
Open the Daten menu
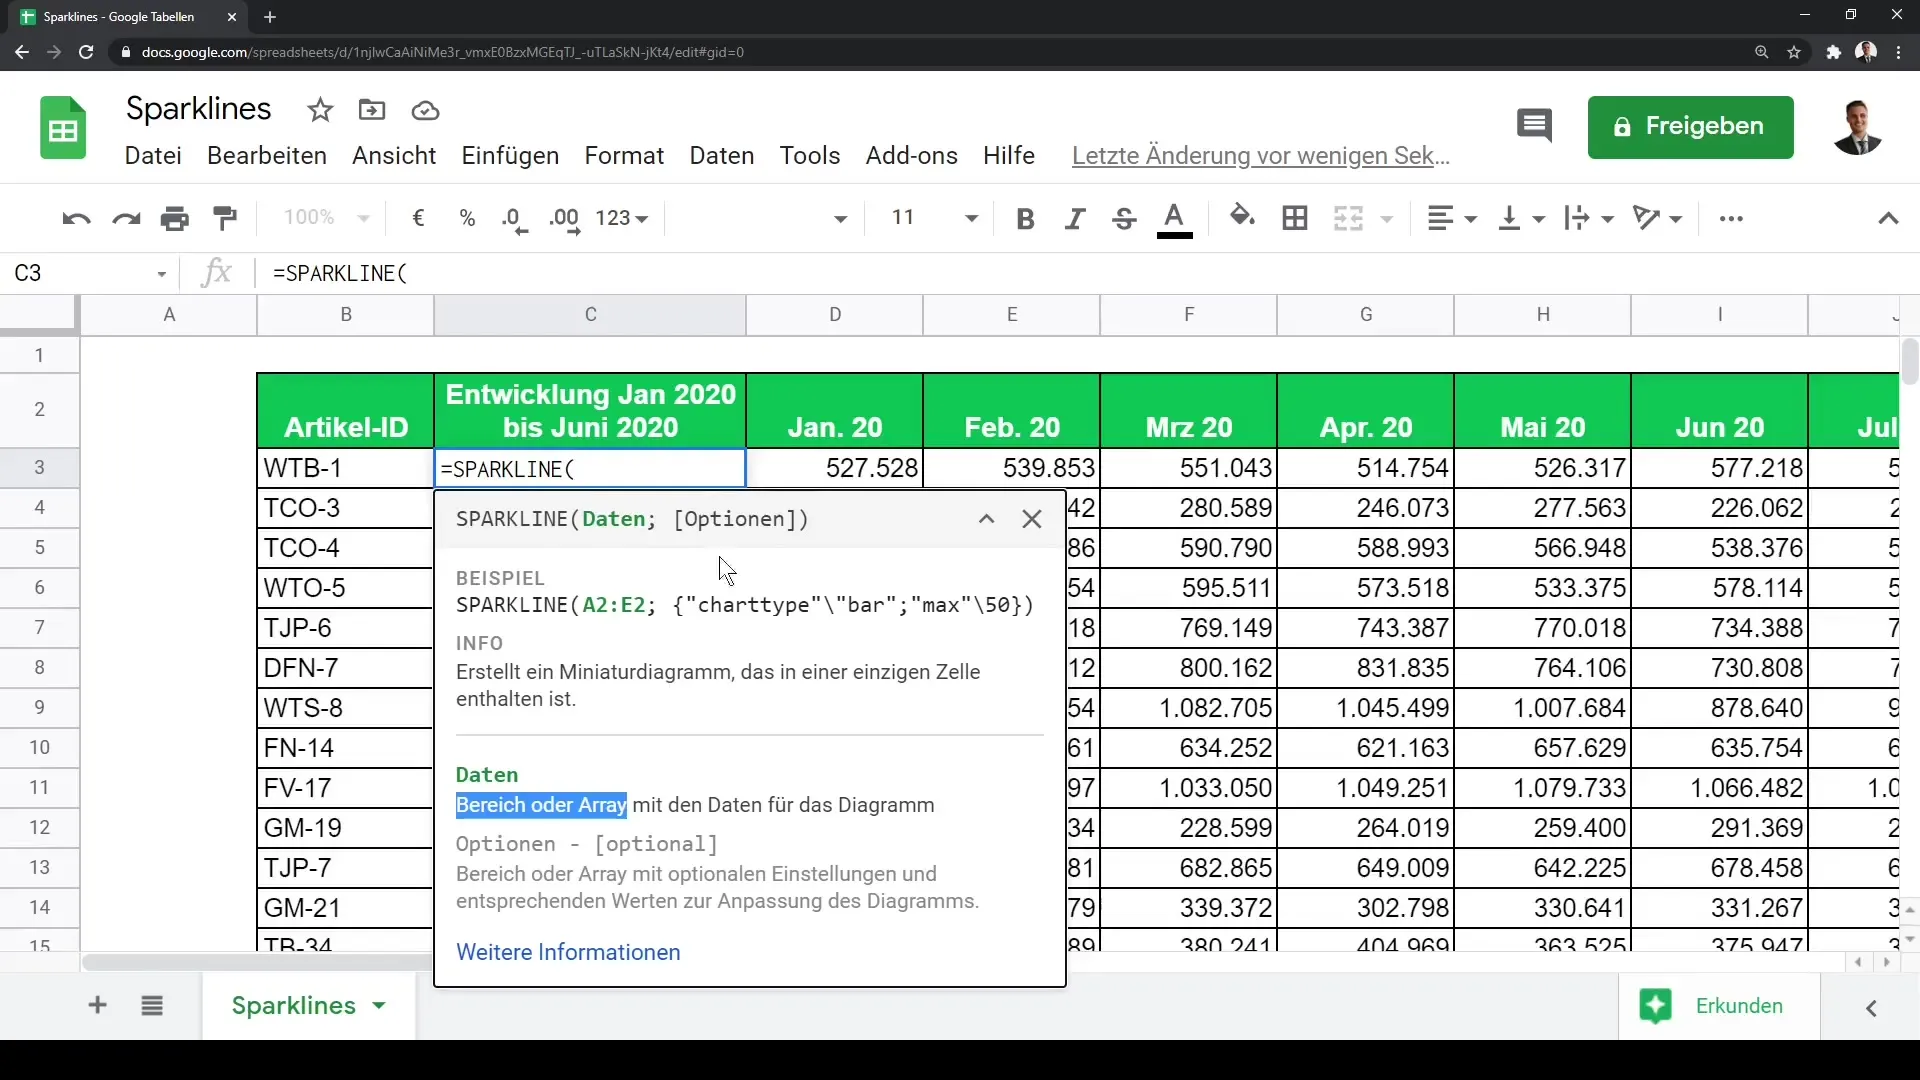[722, 156]
